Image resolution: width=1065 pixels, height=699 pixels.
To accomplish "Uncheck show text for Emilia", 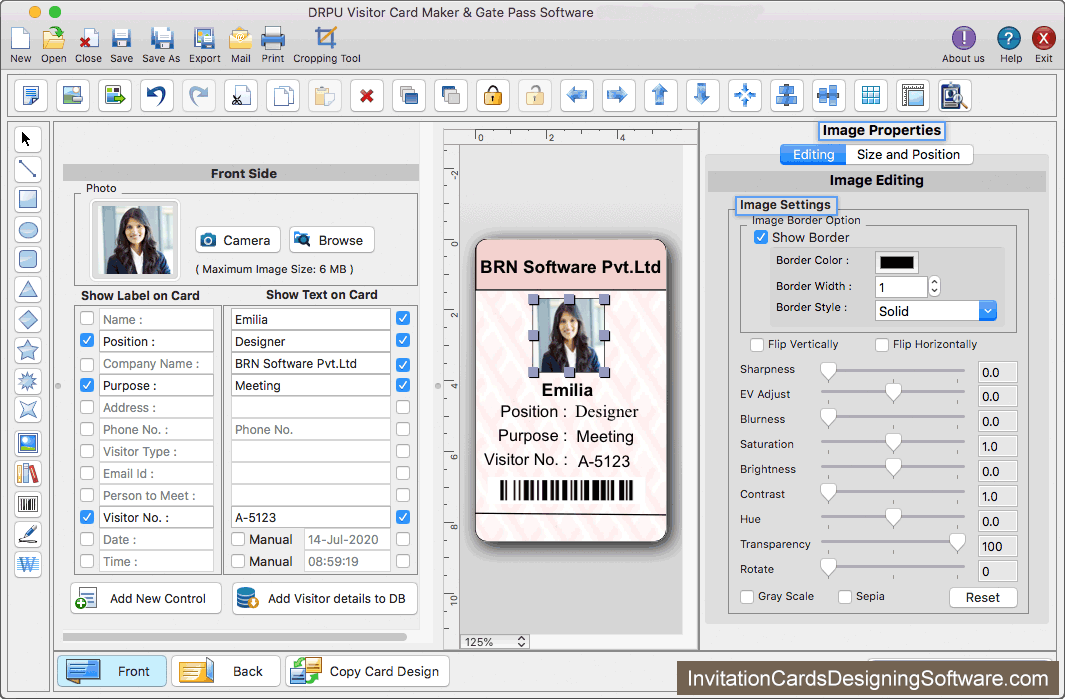I will (x=403, y=318).
